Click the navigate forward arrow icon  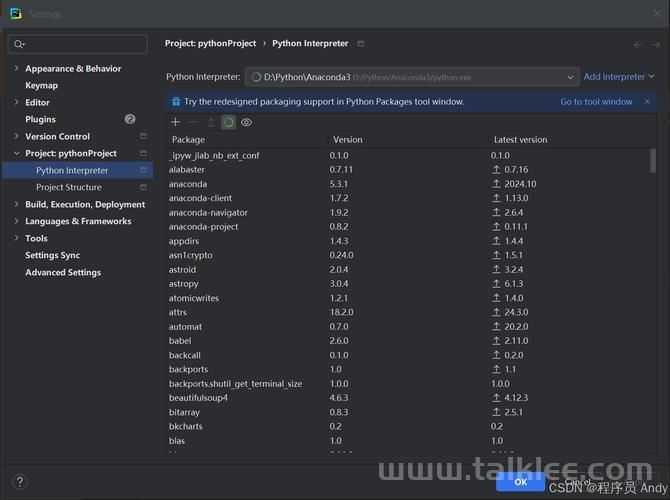(655, 44)
